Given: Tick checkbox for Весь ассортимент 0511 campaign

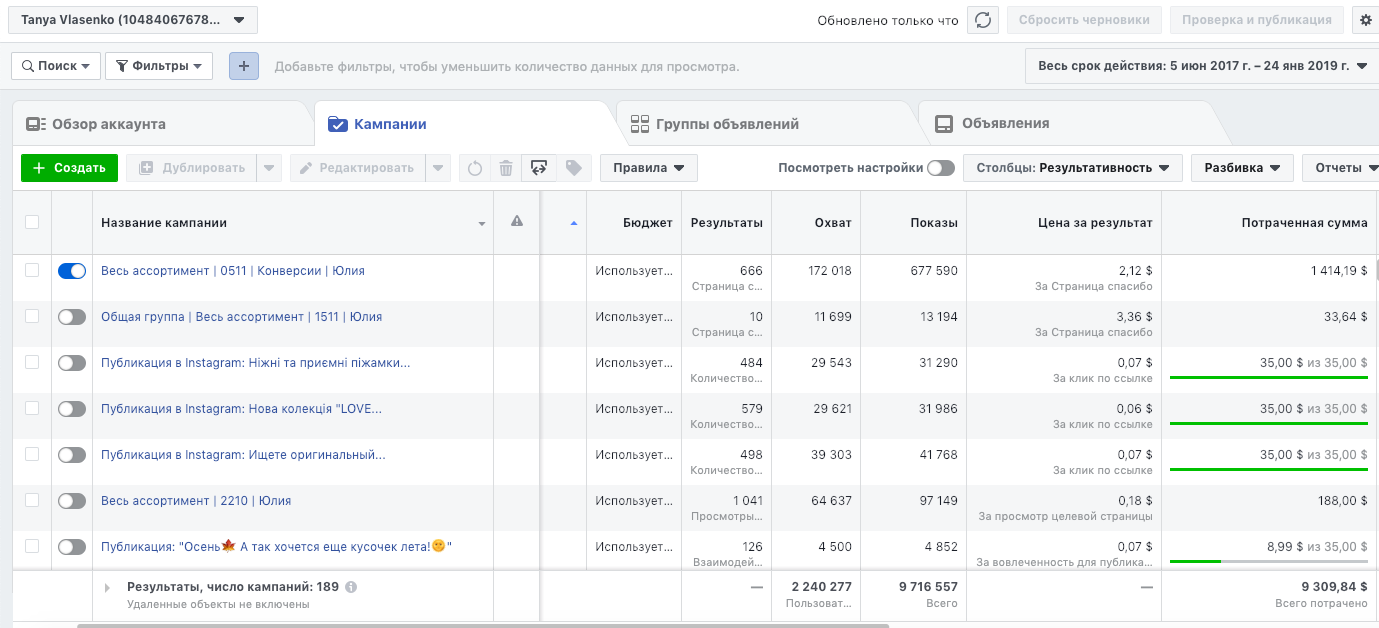Looking at the screenshot, I should (x=32, y=270).
